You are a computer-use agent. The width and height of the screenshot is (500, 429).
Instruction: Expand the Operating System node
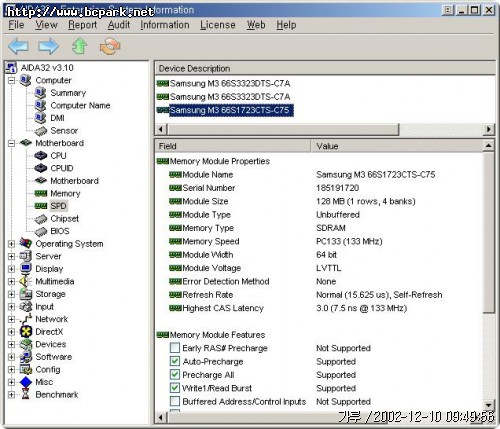tap(11, 244)
